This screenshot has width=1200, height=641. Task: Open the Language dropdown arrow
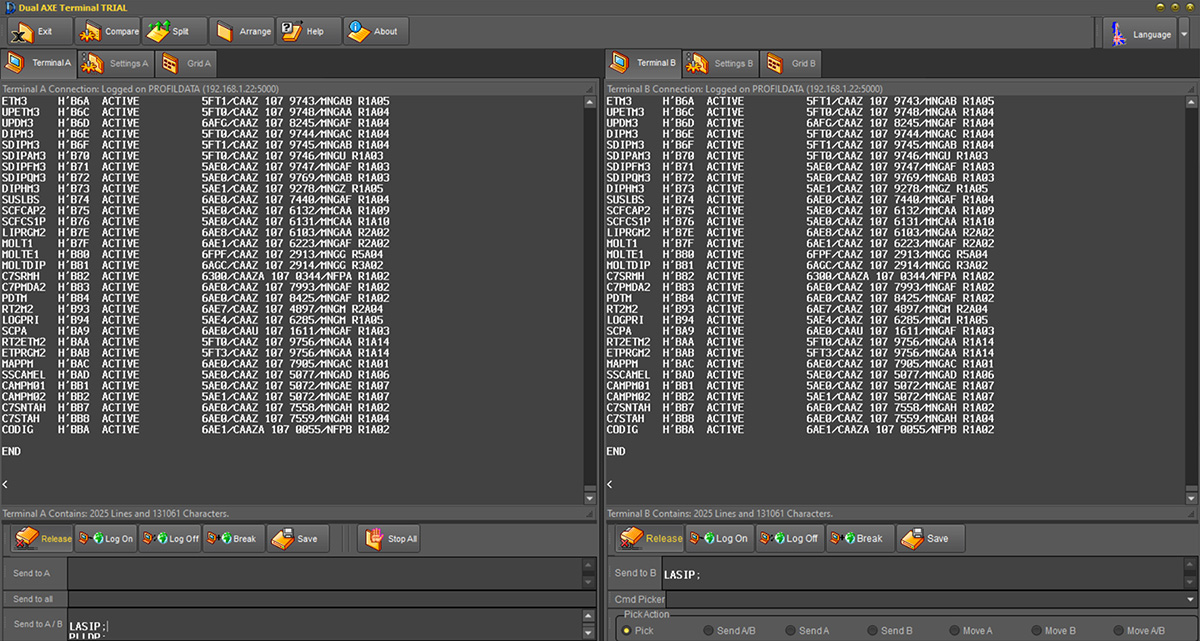(1184, 33)
